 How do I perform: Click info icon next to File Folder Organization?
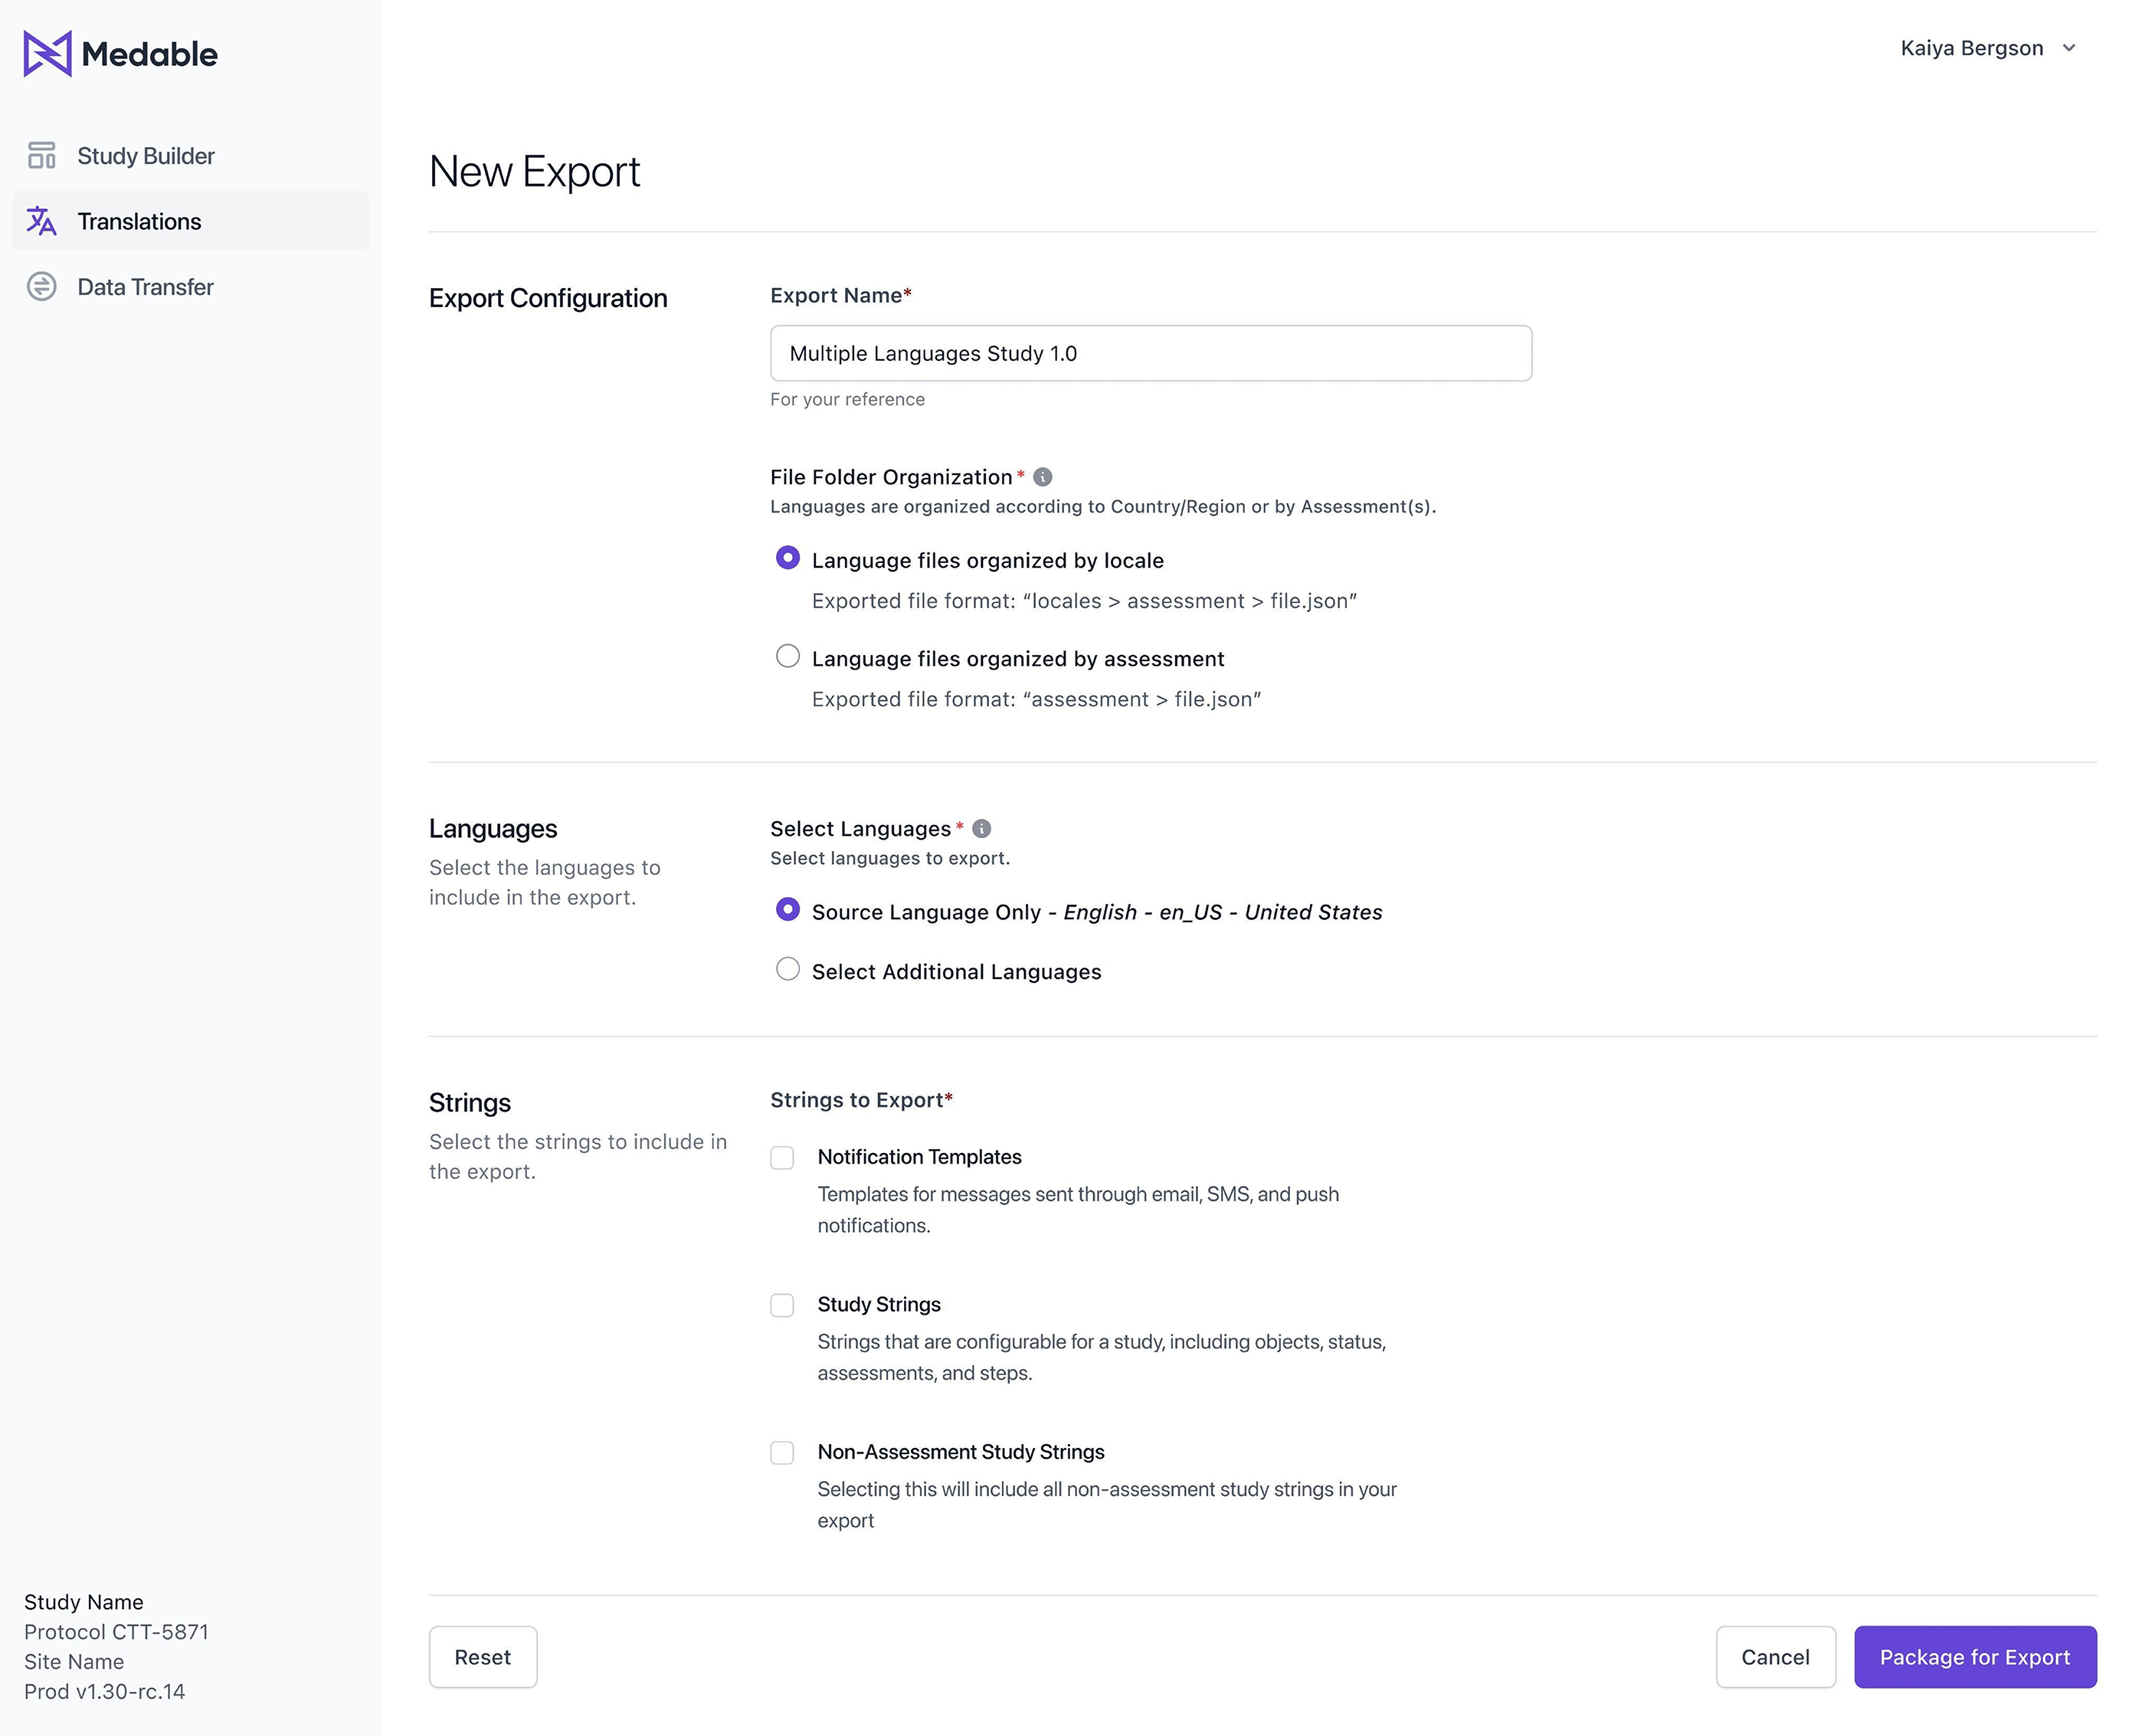click(1042, 477)
